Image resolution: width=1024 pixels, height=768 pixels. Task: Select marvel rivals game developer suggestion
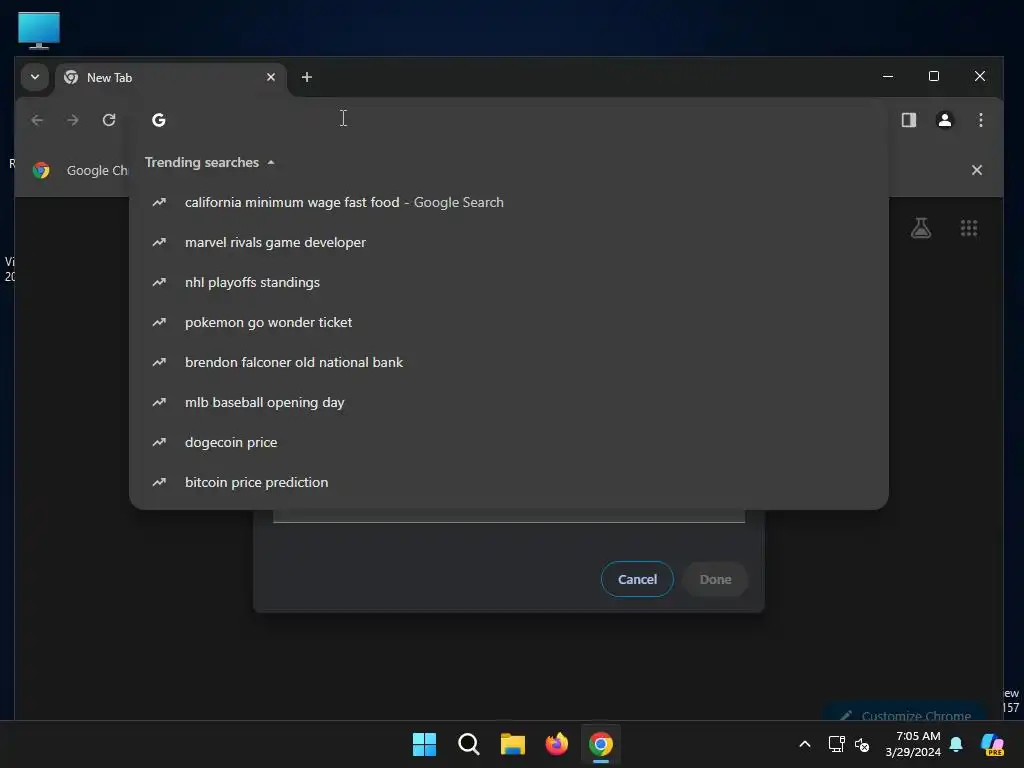pyautogui.click(x=509, y=242)
